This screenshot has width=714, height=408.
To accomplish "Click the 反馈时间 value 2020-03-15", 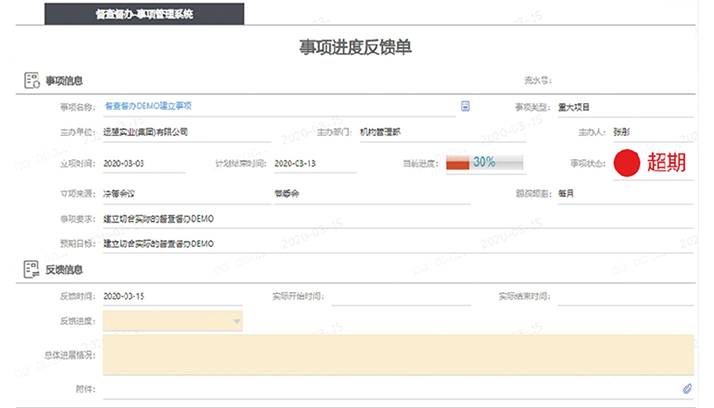I will pos(124,296).
